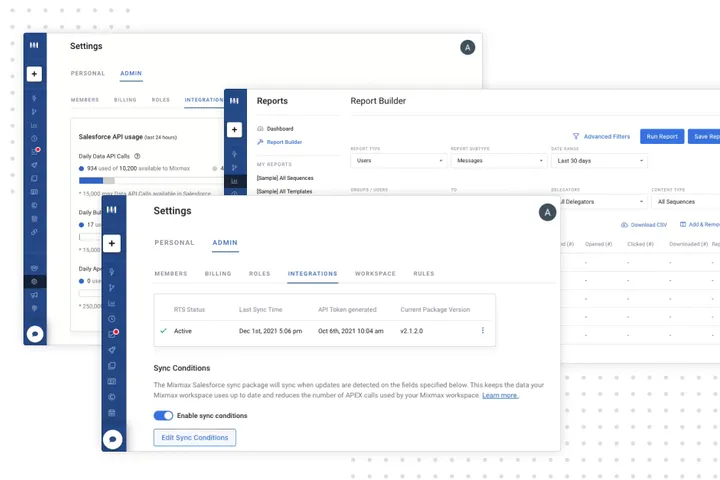Open the sequences branch icon in front Settings sidebar
The image size is (720, 480).
point(112,288)
